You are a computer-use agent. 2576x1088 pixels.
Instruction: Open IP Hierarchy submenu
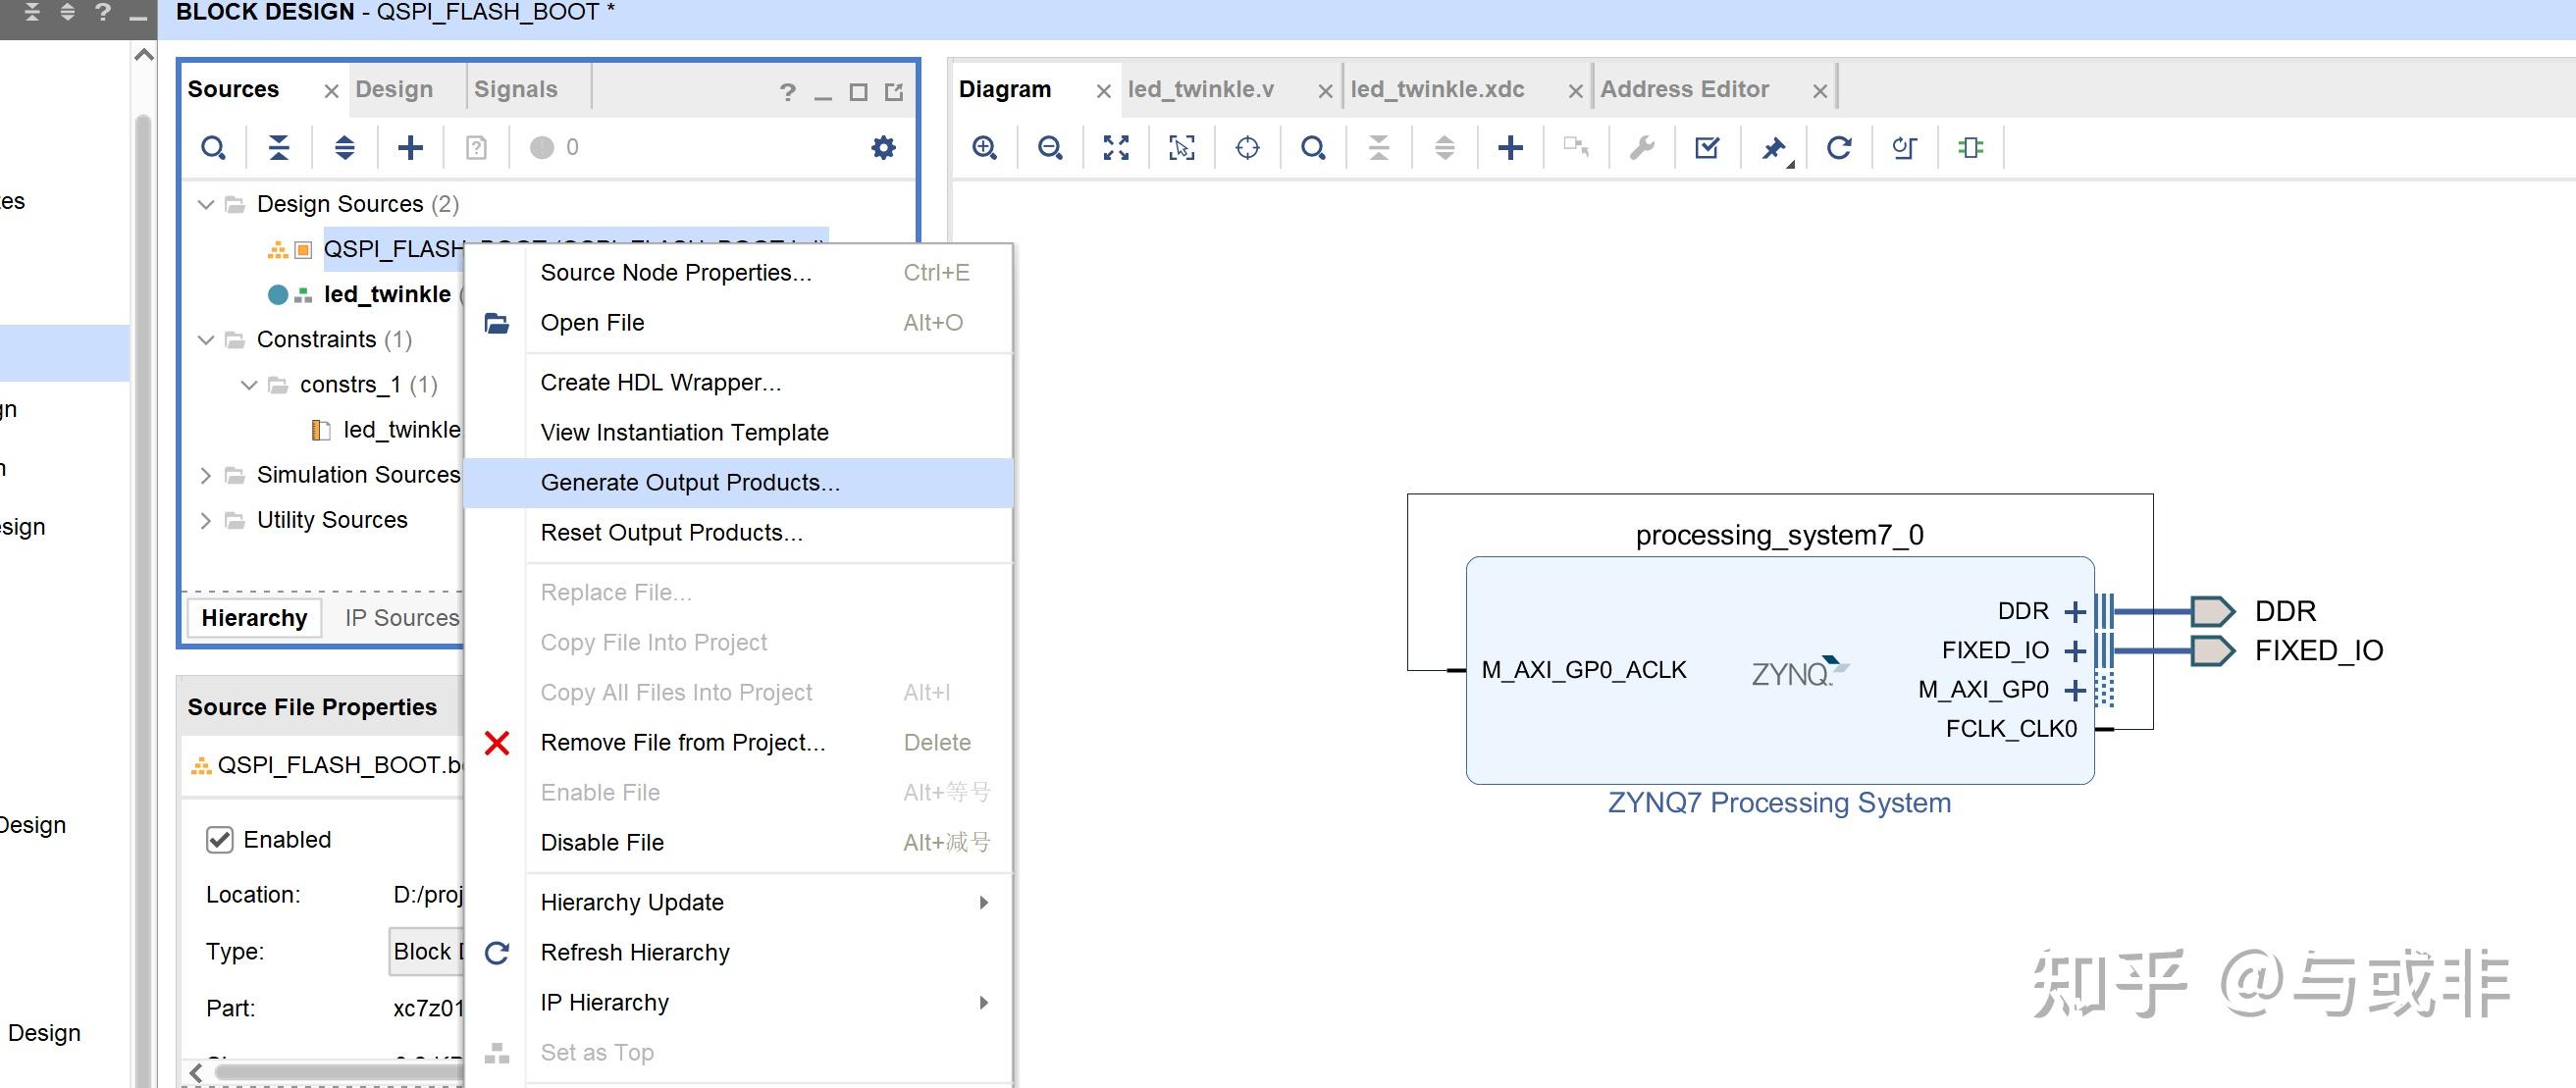tap(768, 1002)
